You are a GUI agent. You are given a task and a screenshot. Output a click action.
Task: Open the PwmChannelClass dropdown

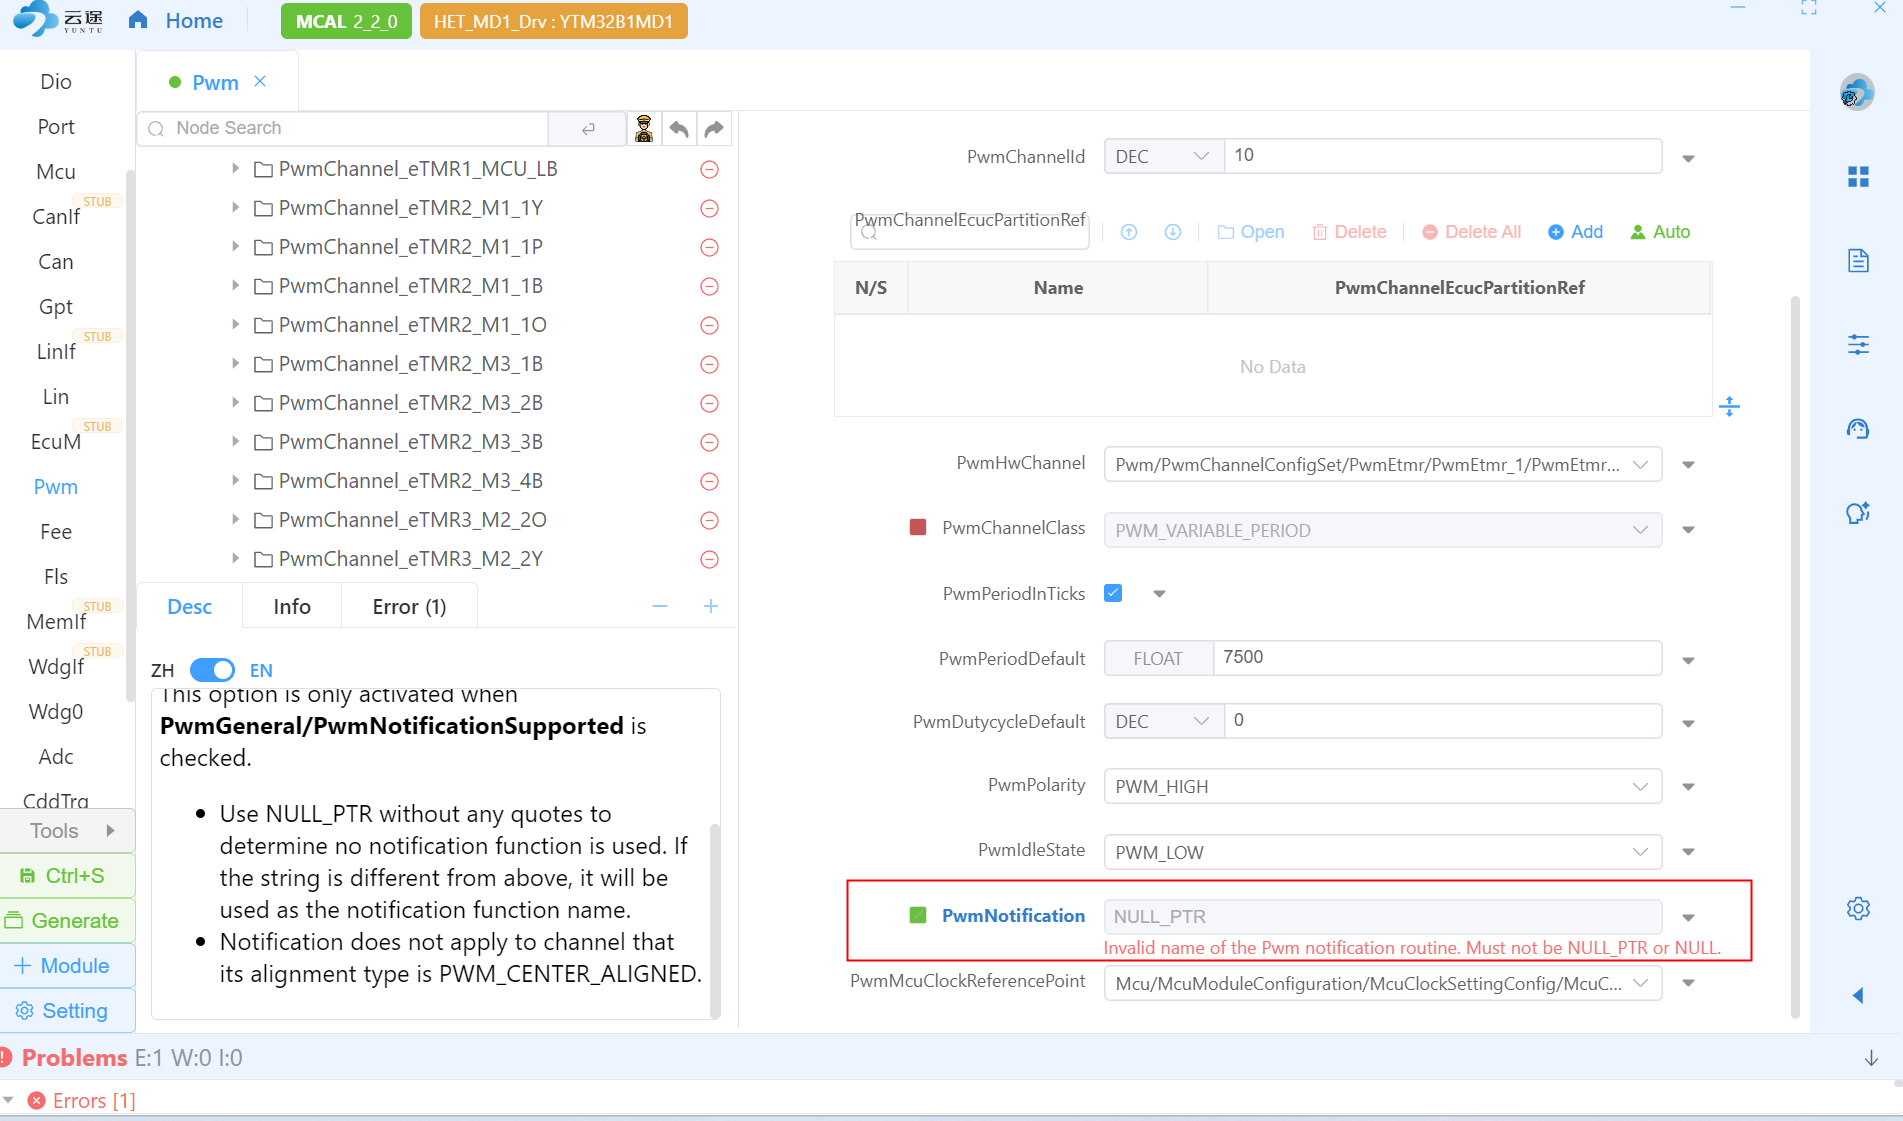[1383, 530]
